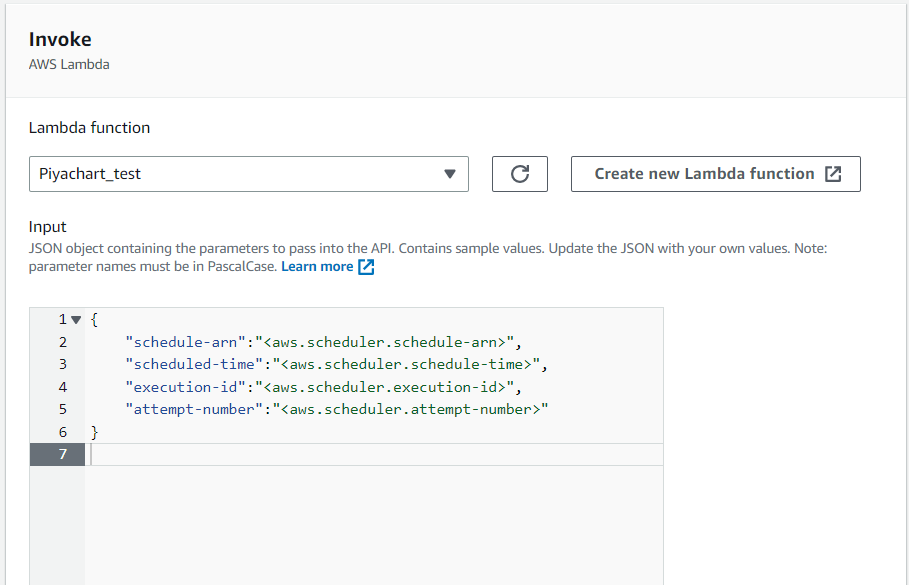Click the Piyachart_test text in function selector
Viewport: 909px width, 585px height.
point(90,174)
